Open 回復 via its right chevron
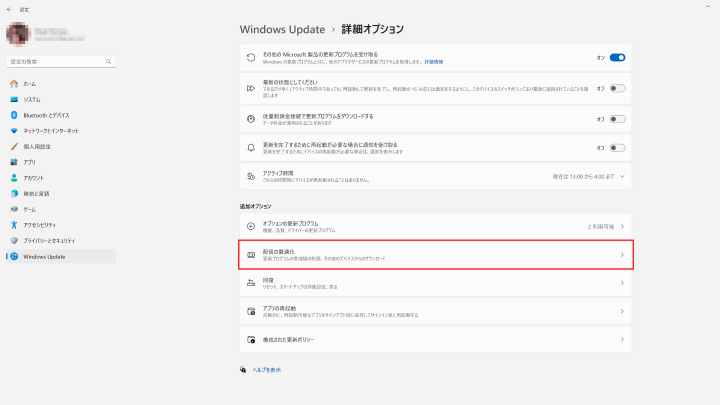720x405 pixels. click(622, 283)
